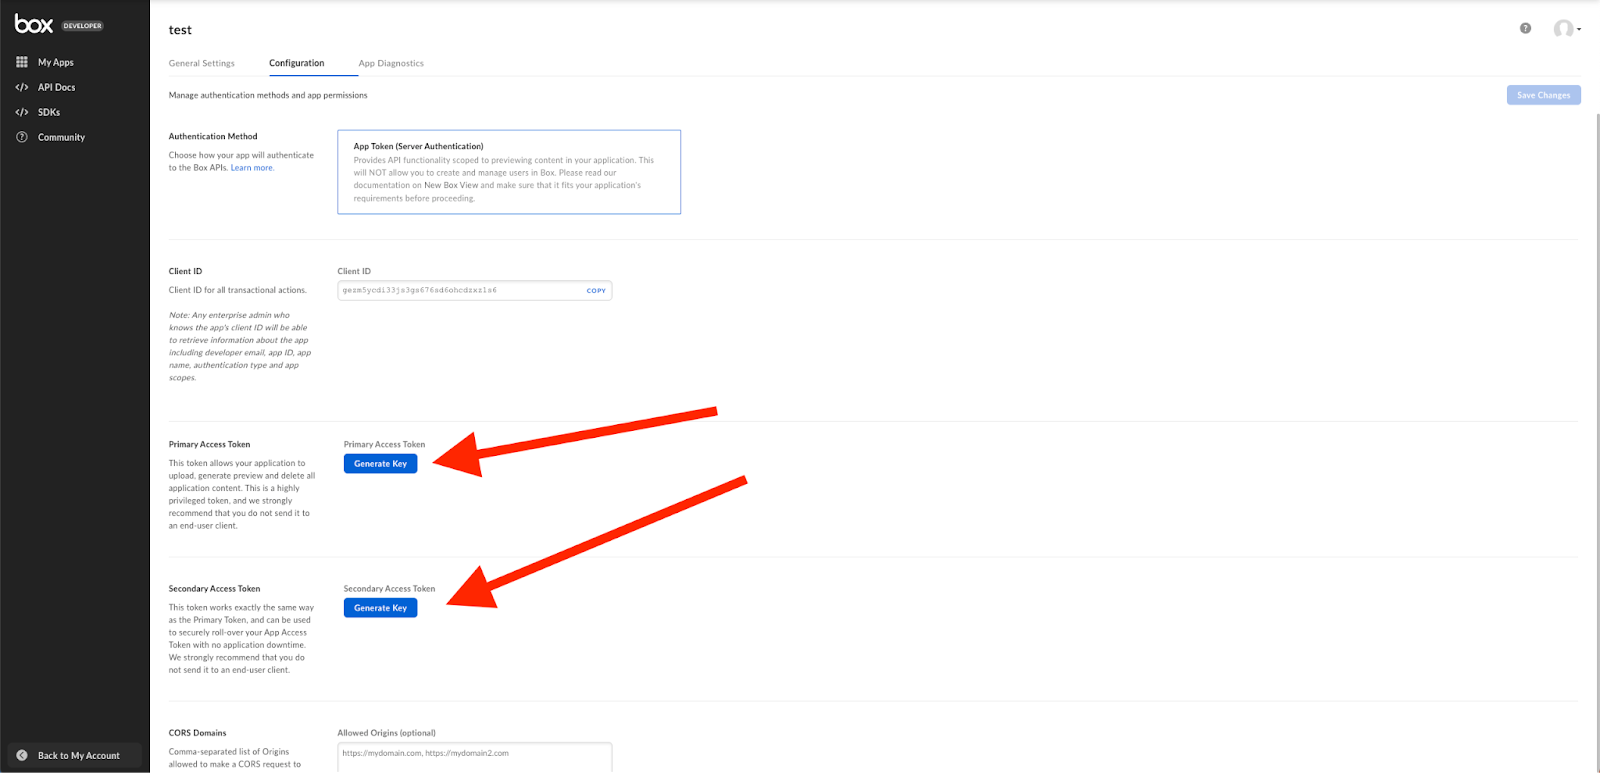The image size is (1600, 773).
Task: Switch to the General Settings tab
Action: pyautogui.click(x=202, y=63)
